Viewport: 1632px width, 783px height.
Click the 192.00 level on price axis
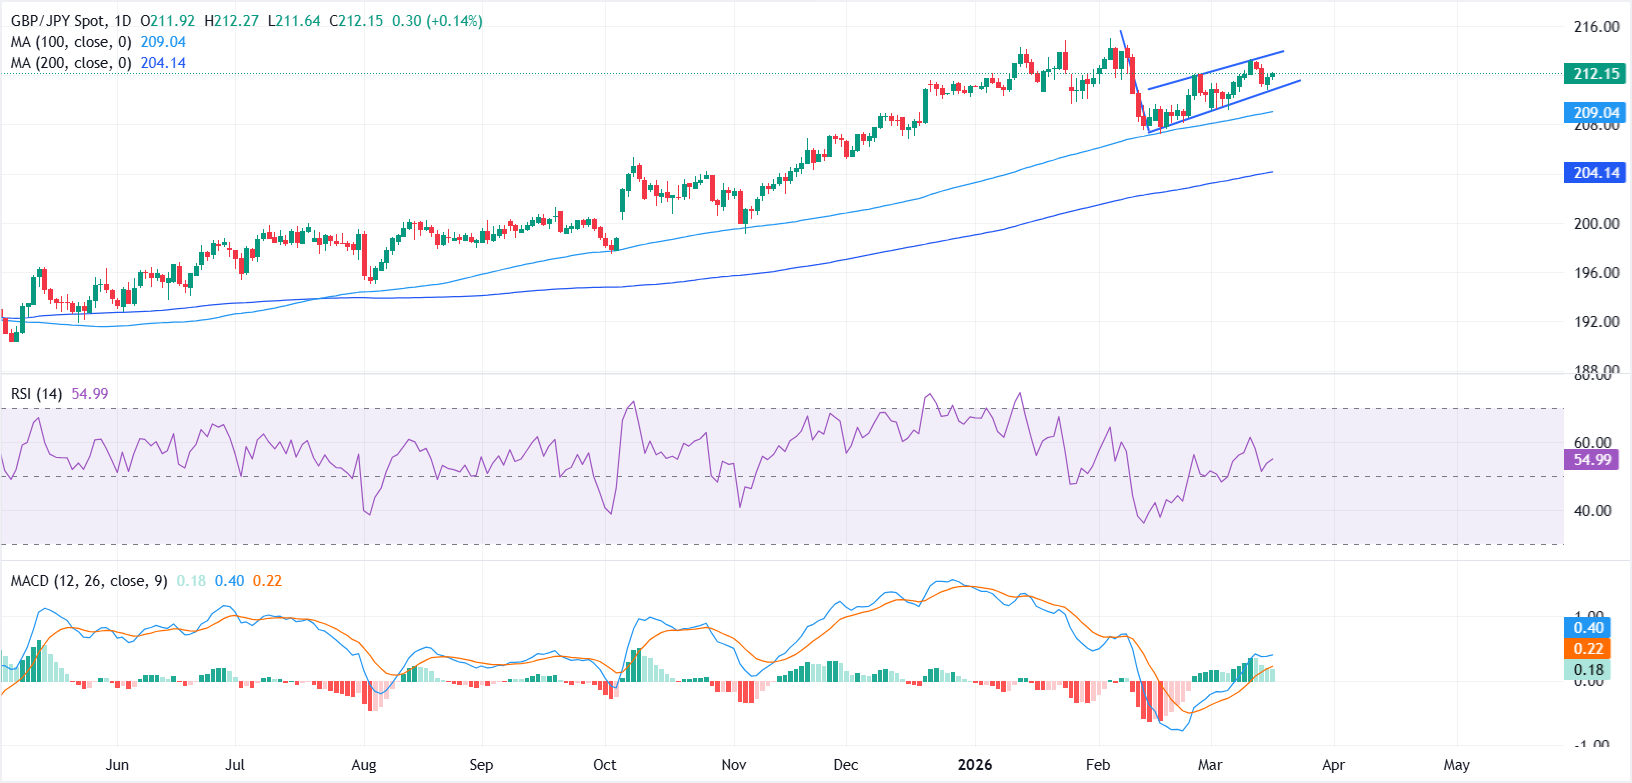click(1596, 322)
